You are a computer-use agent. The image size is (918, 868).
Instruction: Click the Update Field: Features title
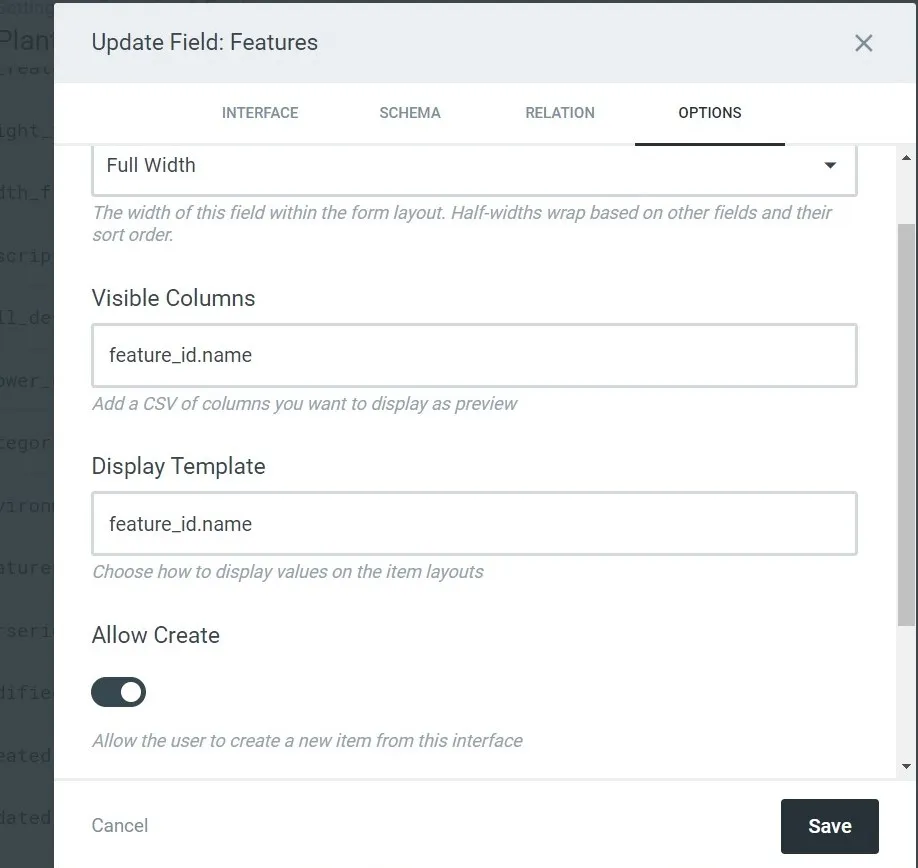pos(205,43)
